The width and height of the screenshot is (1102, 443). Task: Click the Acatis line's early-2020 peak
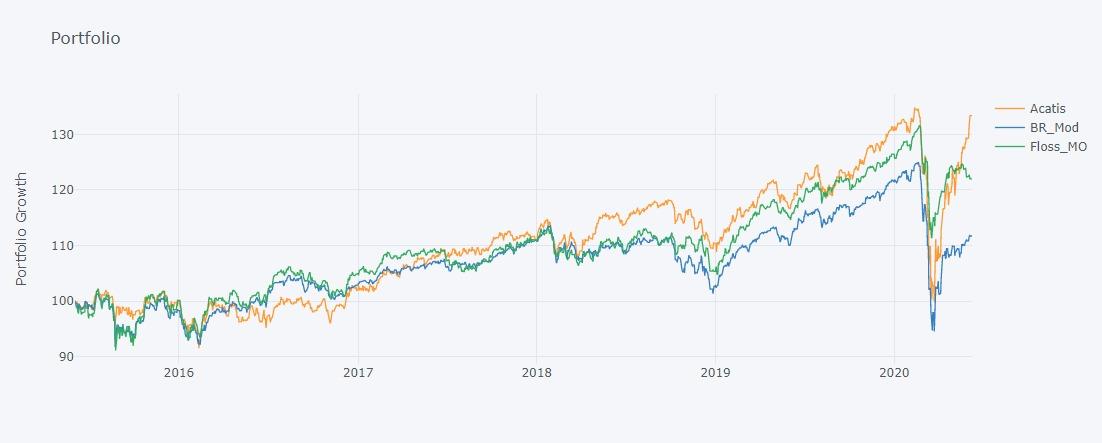[915, 109]
